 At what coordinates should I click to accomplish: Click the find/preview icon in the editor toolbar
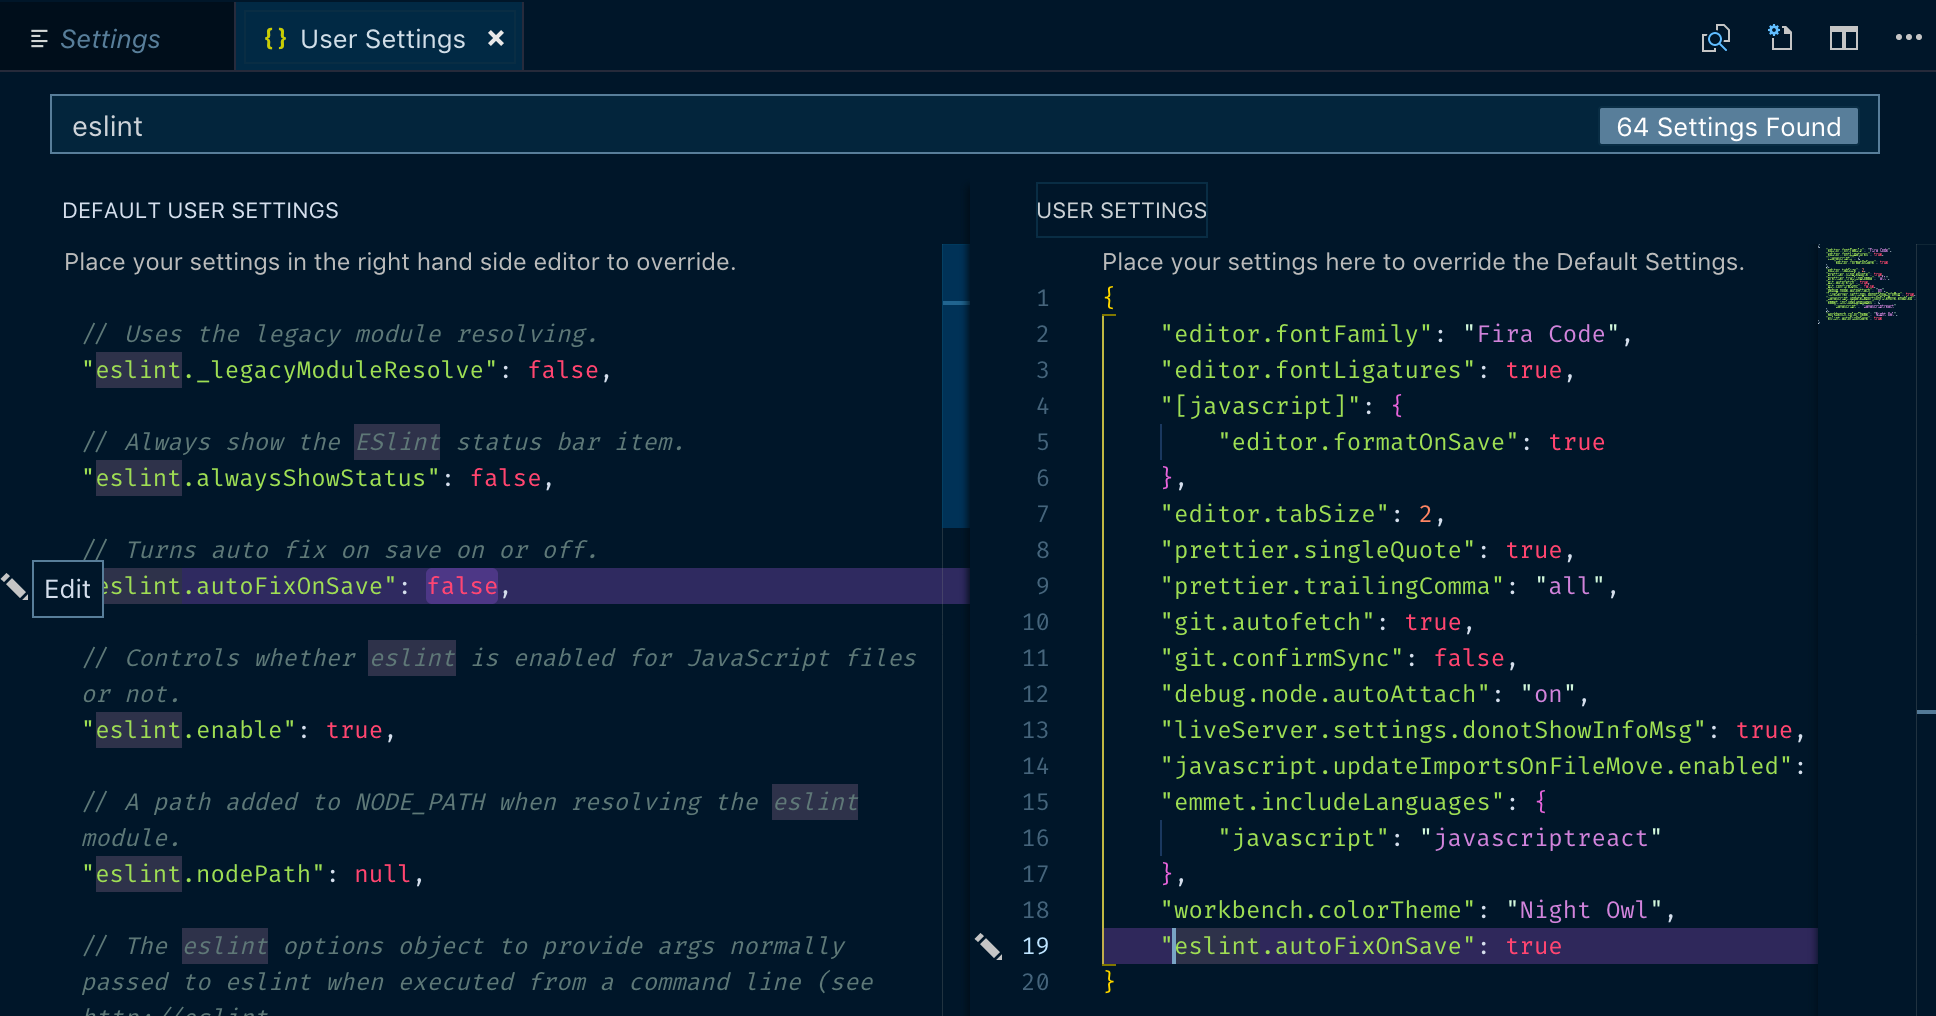coord(1715,38)
